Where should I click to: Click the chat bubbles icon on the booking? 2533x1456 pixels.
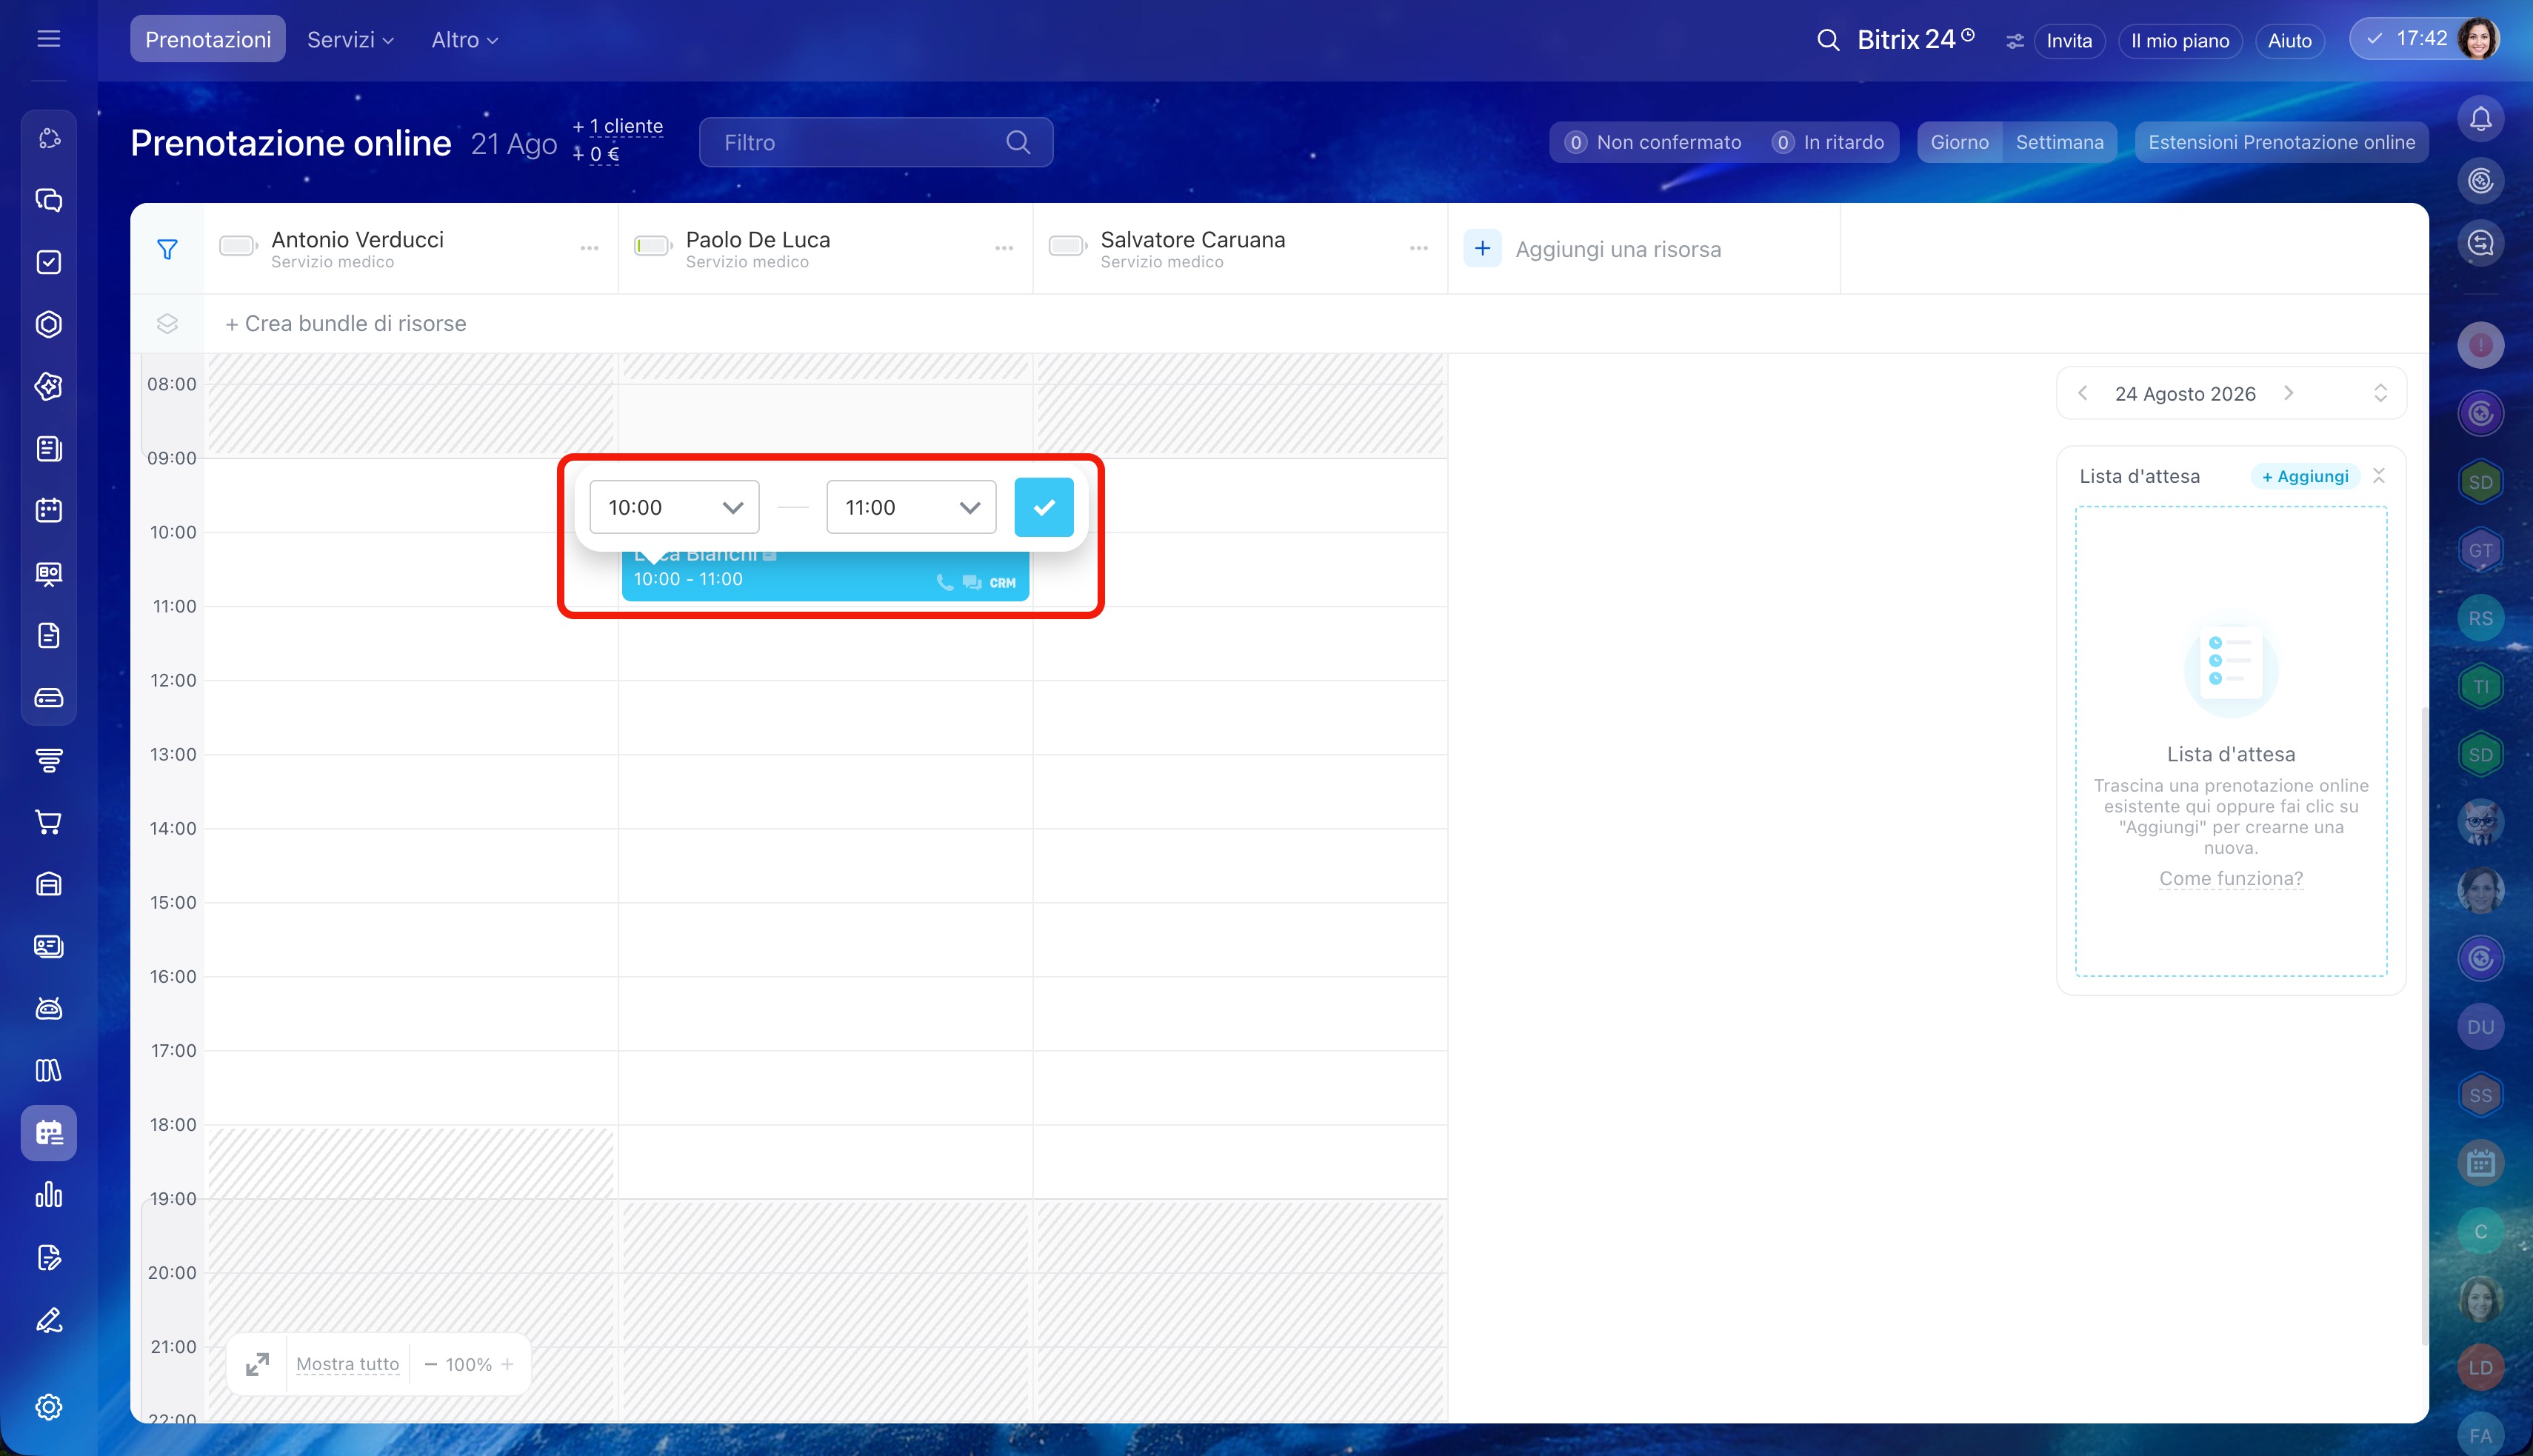971,582
